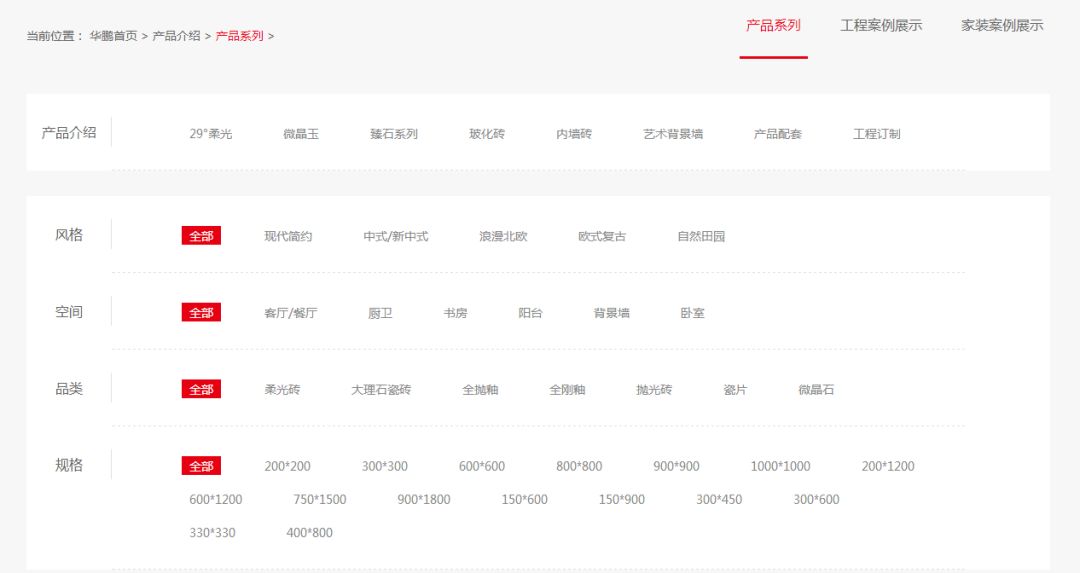This screenshot has width=1080, height=573.
Task: Select the 750*1500 size option
Action: coord(320,500)
